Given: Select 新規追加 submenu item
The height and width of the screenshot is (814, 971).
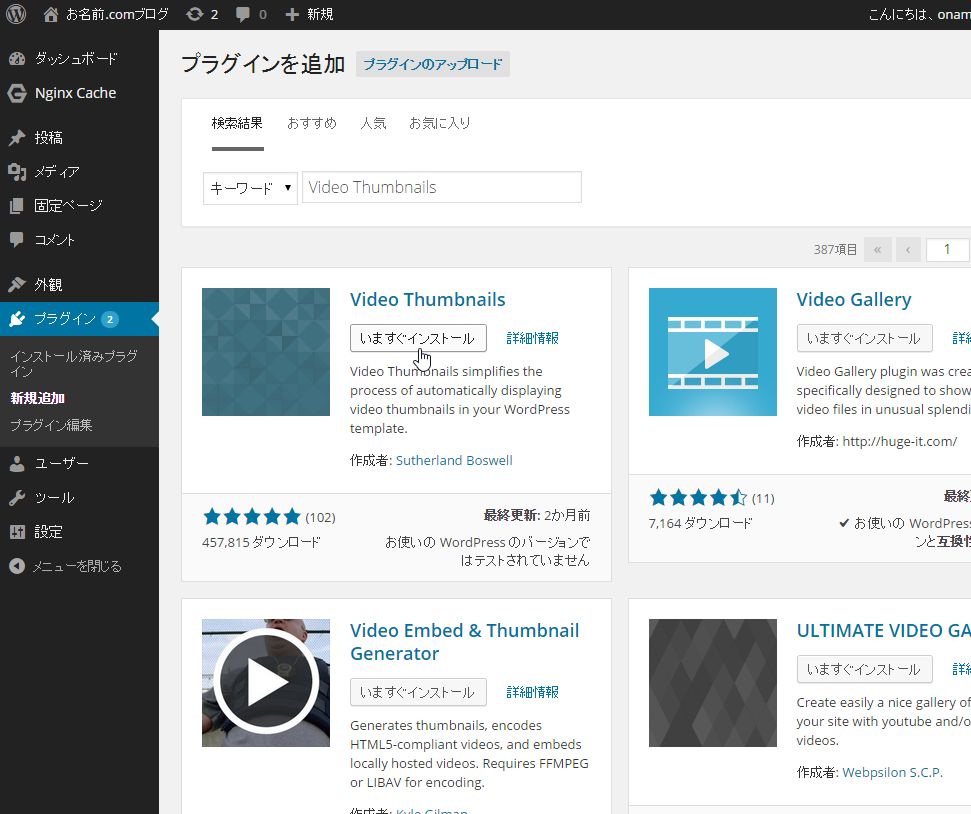Looking at the screenshot, I should coord(38,398).
